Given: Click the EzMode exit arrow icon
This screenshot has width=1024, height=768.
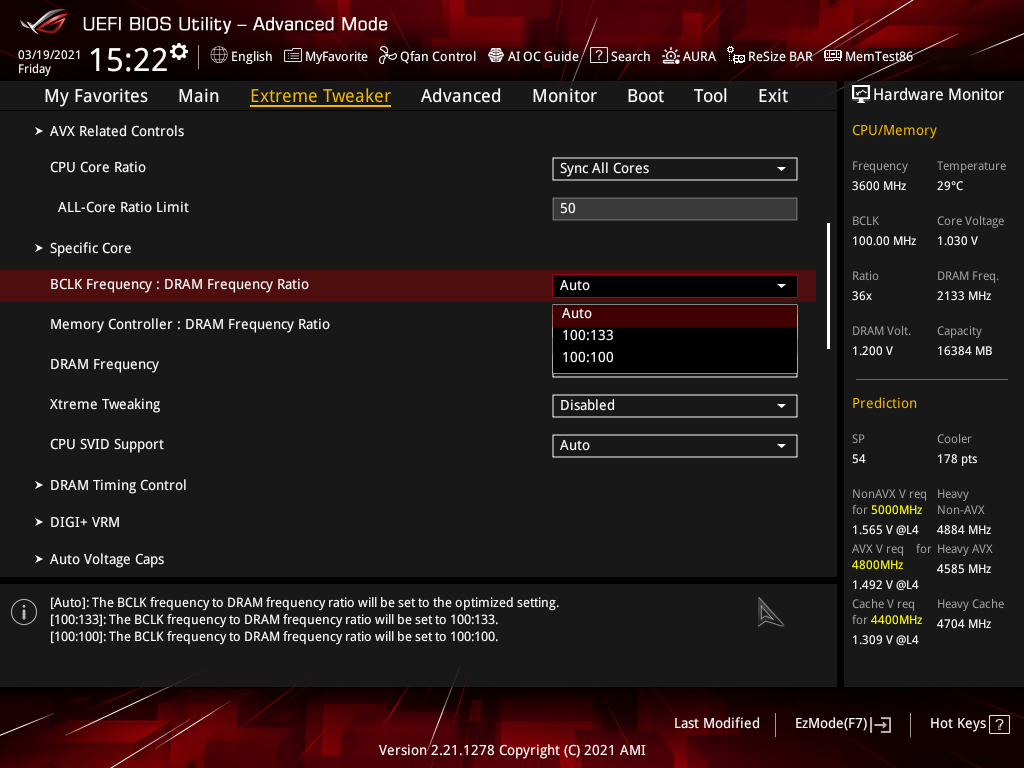Looking at the screenshot, I should [x=881, y=724].
